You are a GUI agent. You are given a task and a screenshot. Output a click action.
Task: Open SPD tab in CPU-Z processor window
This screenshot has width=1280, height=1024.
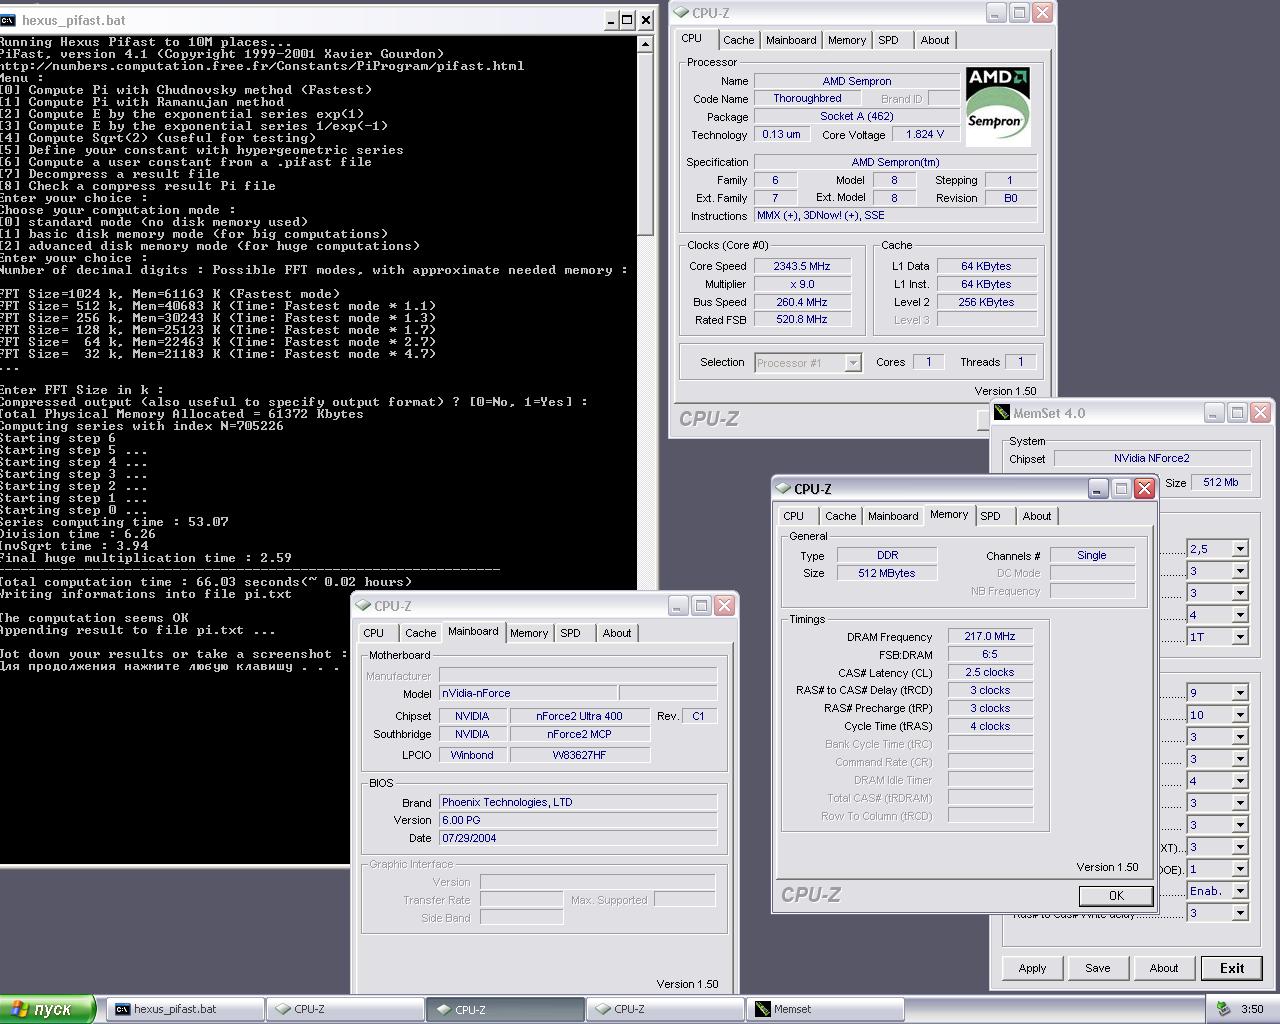pos(888,40)
